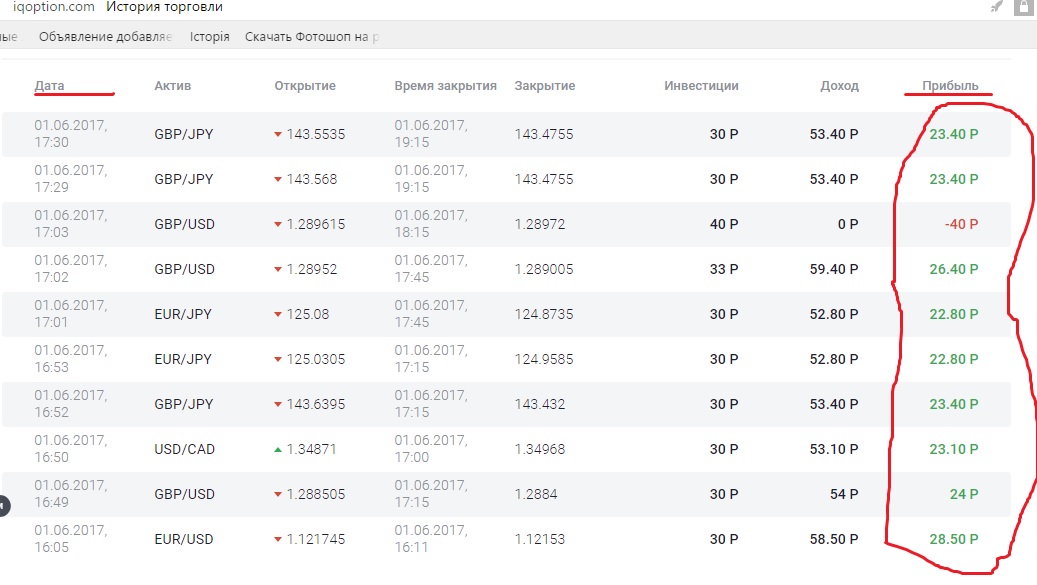Click the rocket icon in the browser bar
The image size is (1037, 585).
pyautogui.click(x=996, y=7)
